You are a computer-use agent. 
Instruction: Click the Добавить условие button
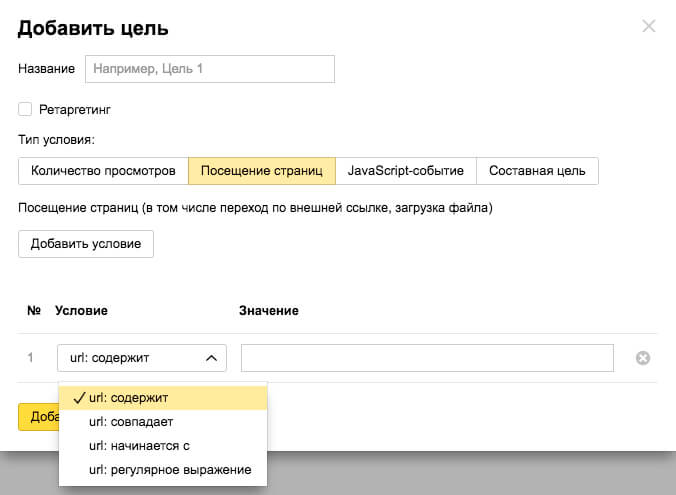(86, 244)
